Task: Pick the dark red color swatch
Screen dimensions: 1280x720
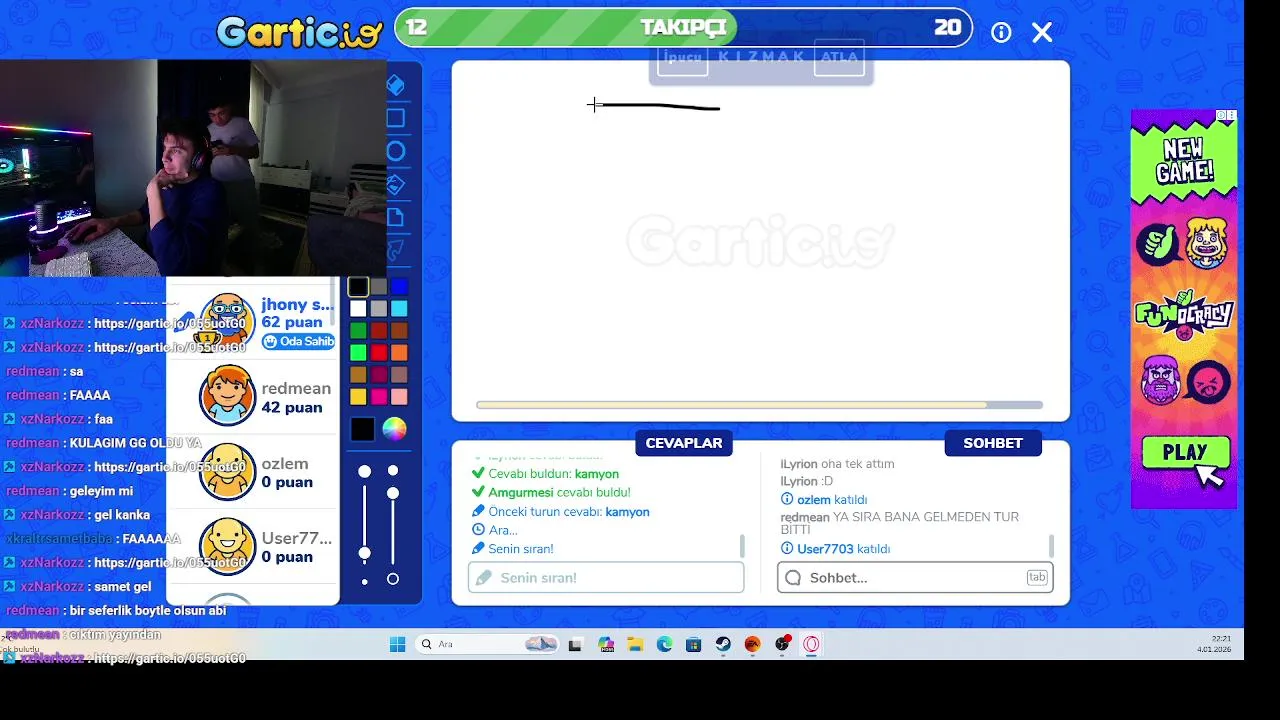Action: (379, 331)
